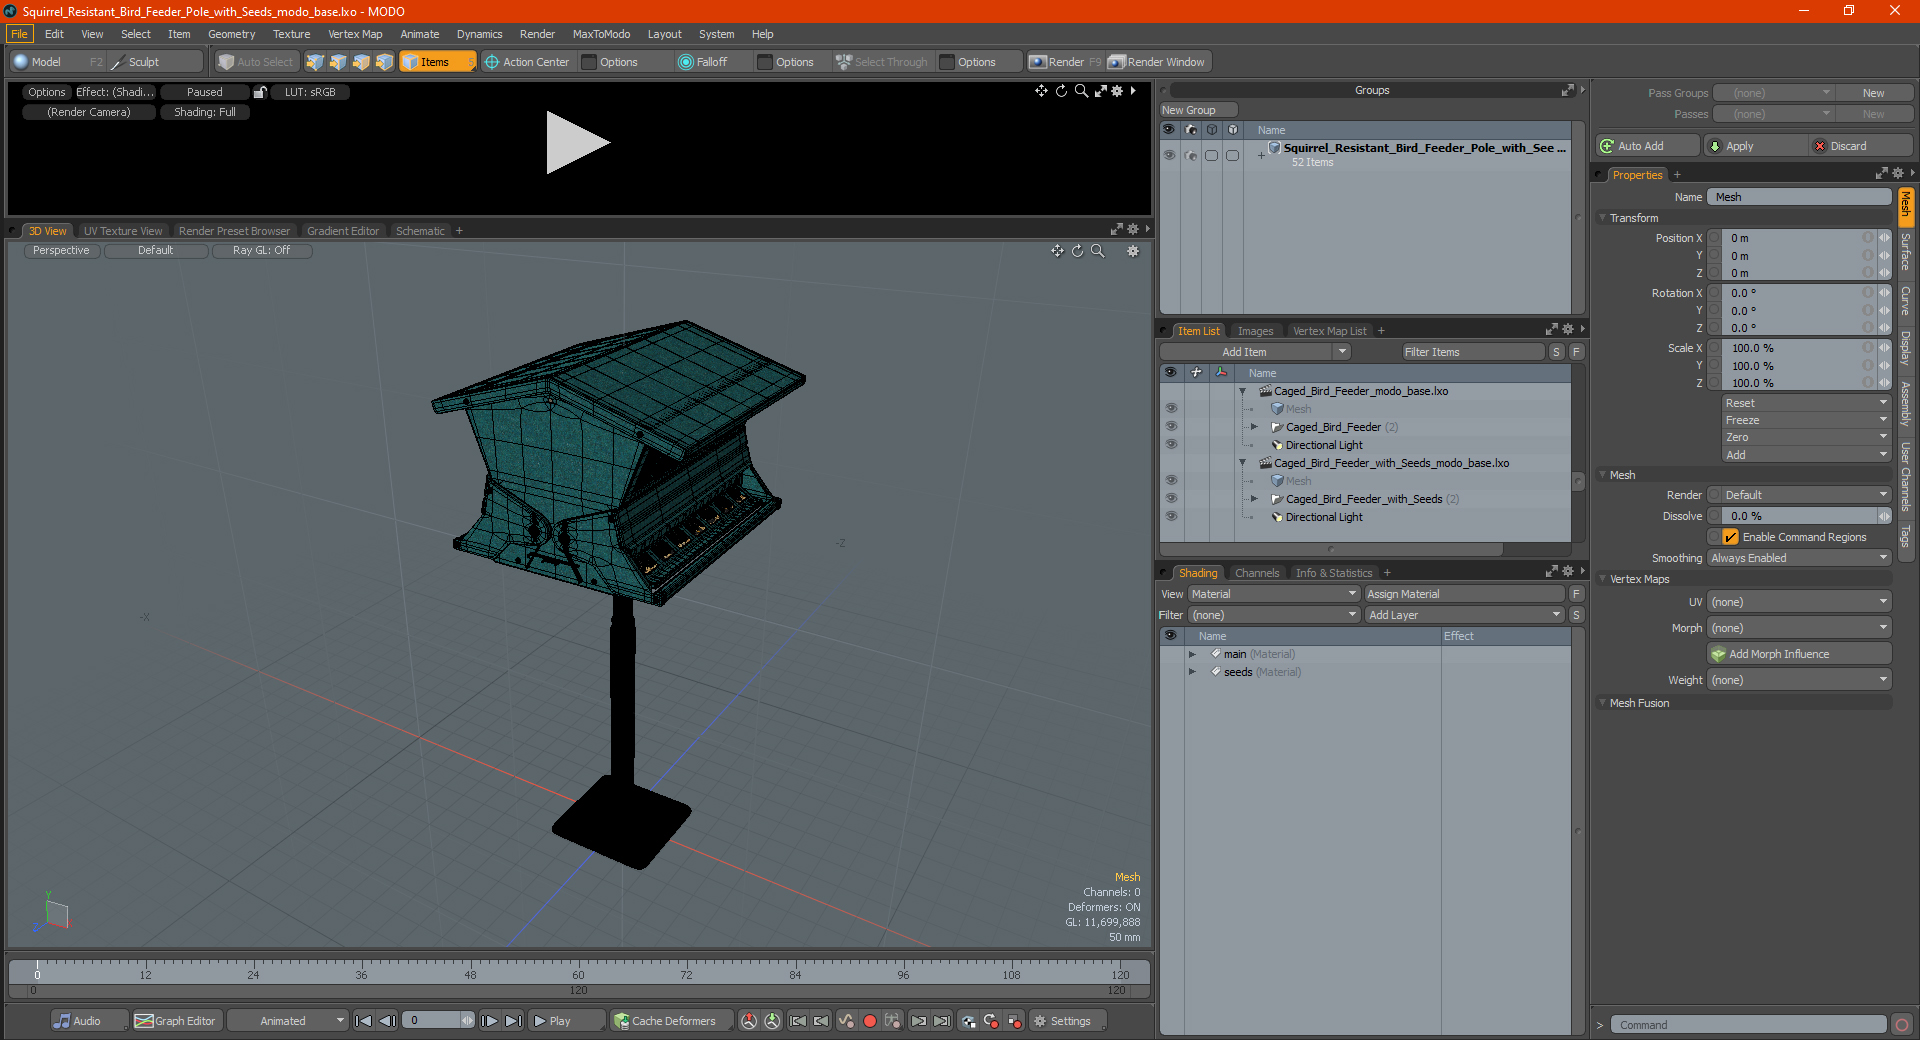Click the Ray GL: Off button

(x=261, y=251)
